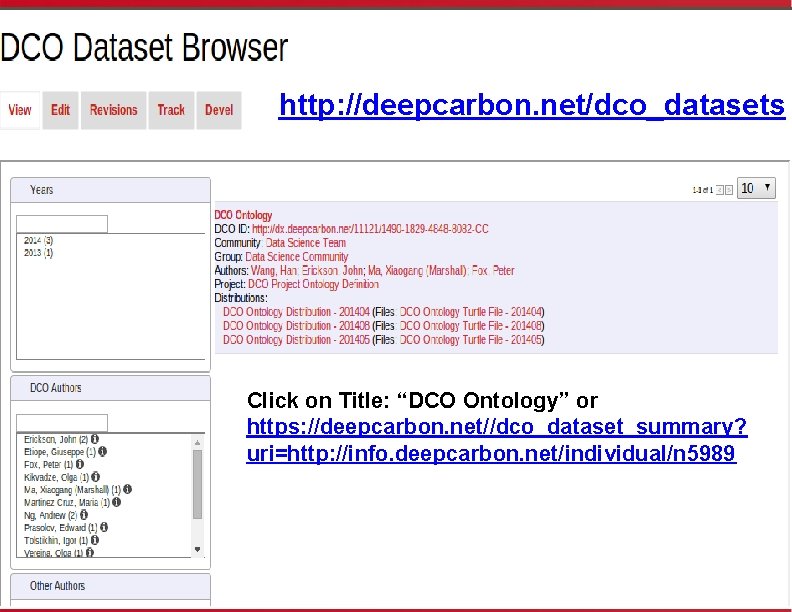Click DCO Authors list scroll-down arrow

[x=197, y=549]
